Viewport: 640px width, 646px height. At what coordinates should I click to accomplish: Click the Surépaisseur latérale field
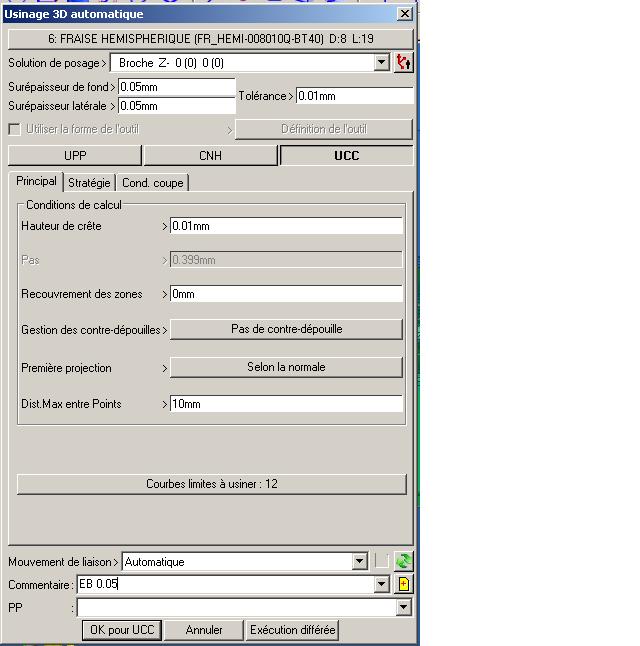pos(177,106)
